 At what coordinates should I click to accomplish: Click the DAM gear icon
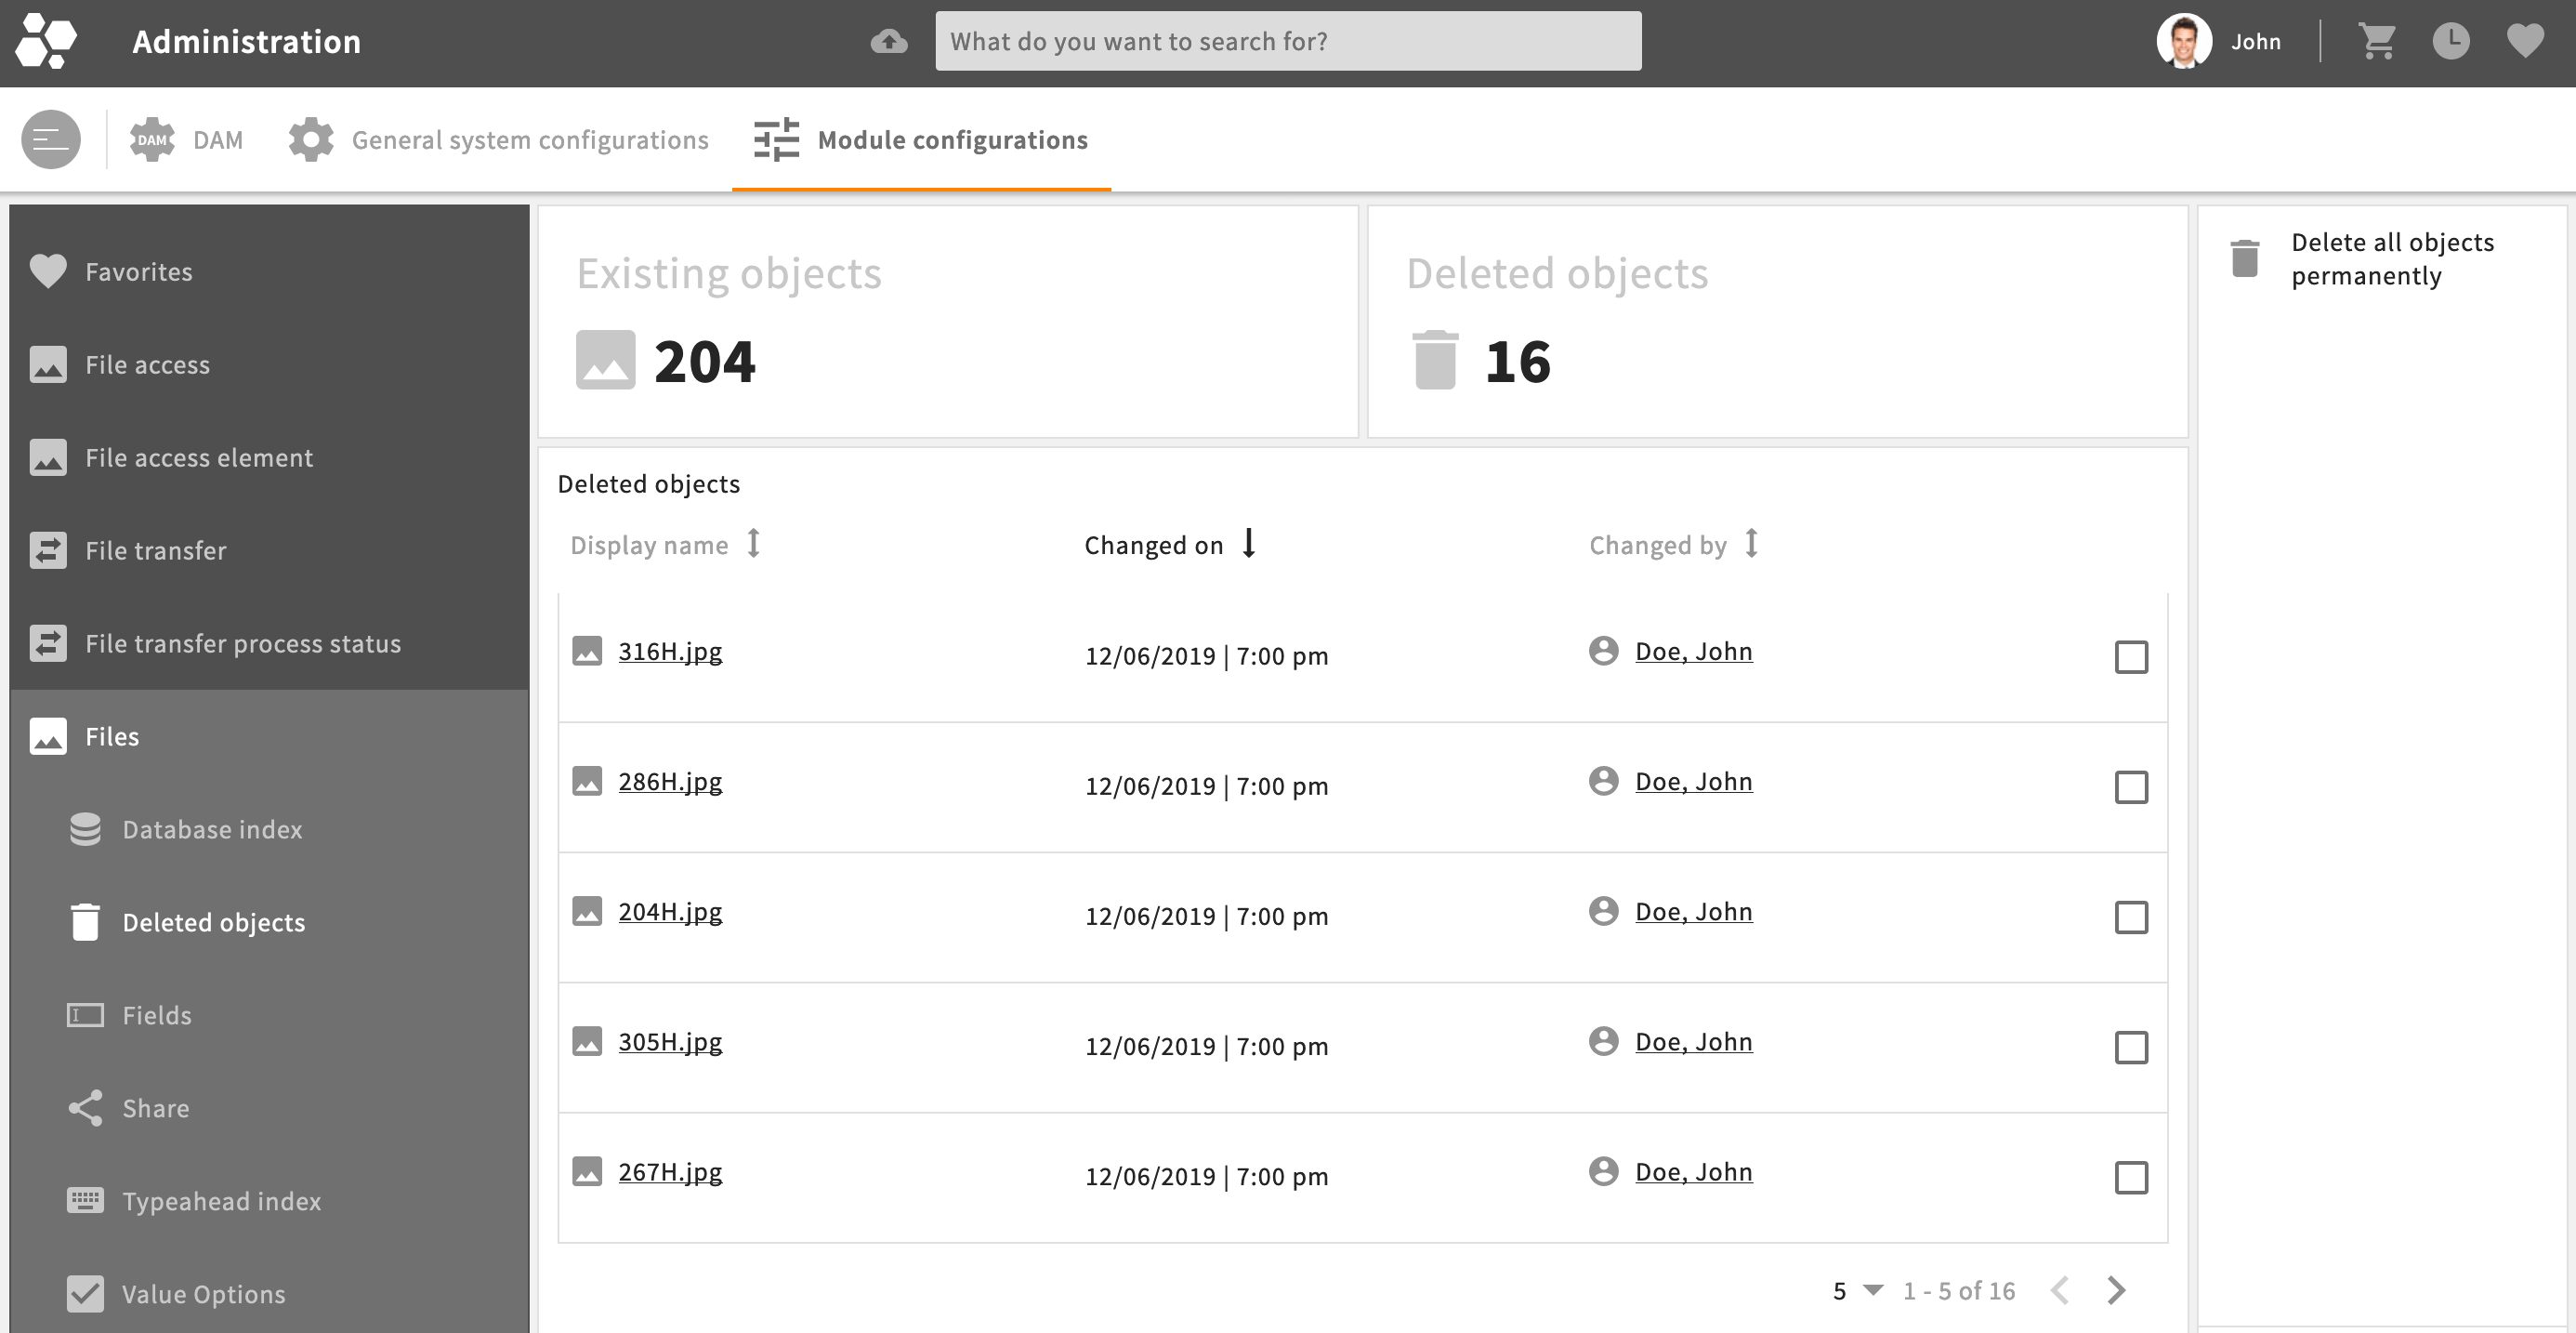tap(152, 139)
